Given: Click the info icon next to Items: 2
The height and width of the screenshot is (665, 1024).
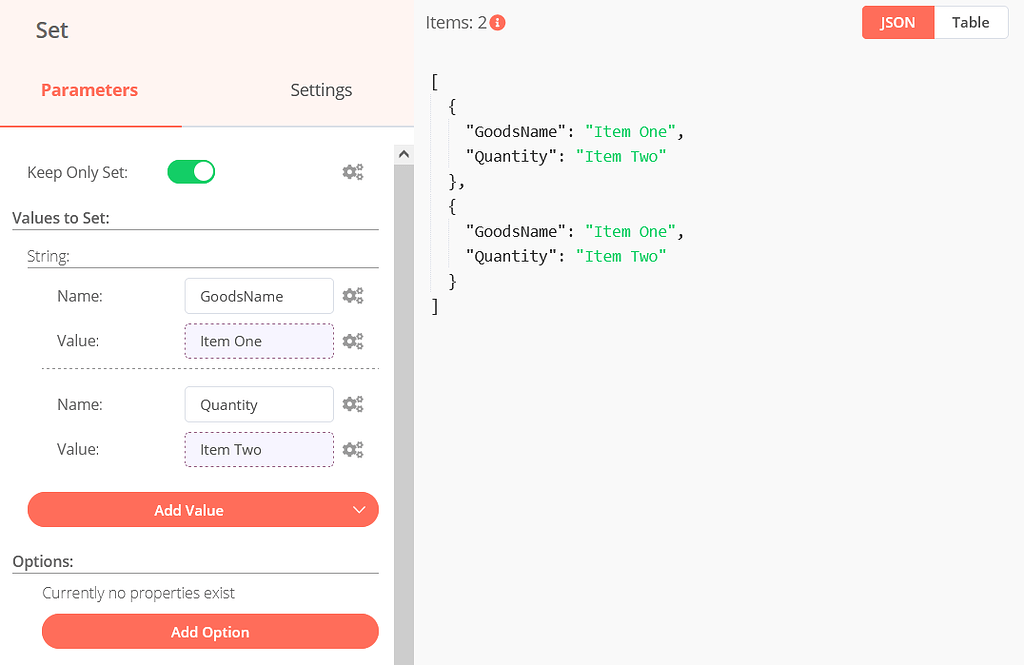Looking at the screenshot, I should pos(498,22).
